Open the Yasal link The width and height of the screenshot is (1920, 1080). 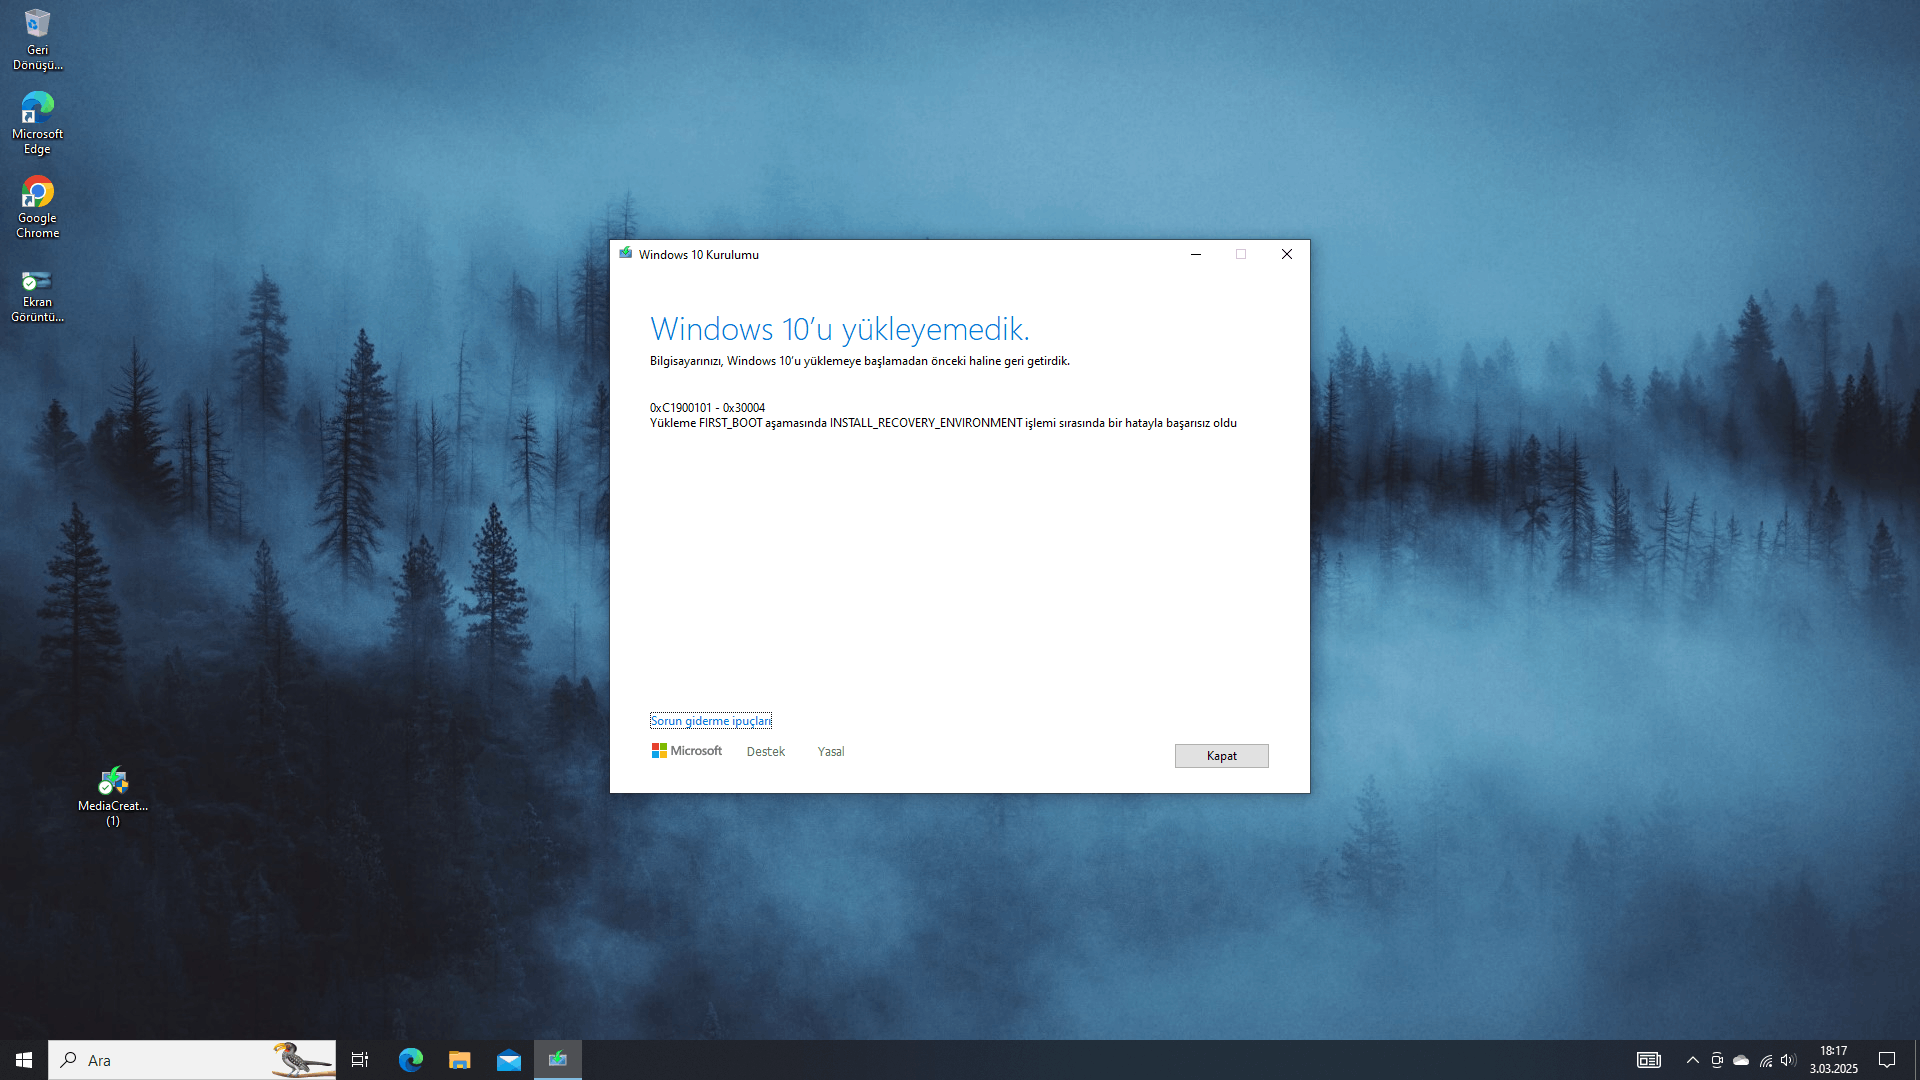pos(830,752)
